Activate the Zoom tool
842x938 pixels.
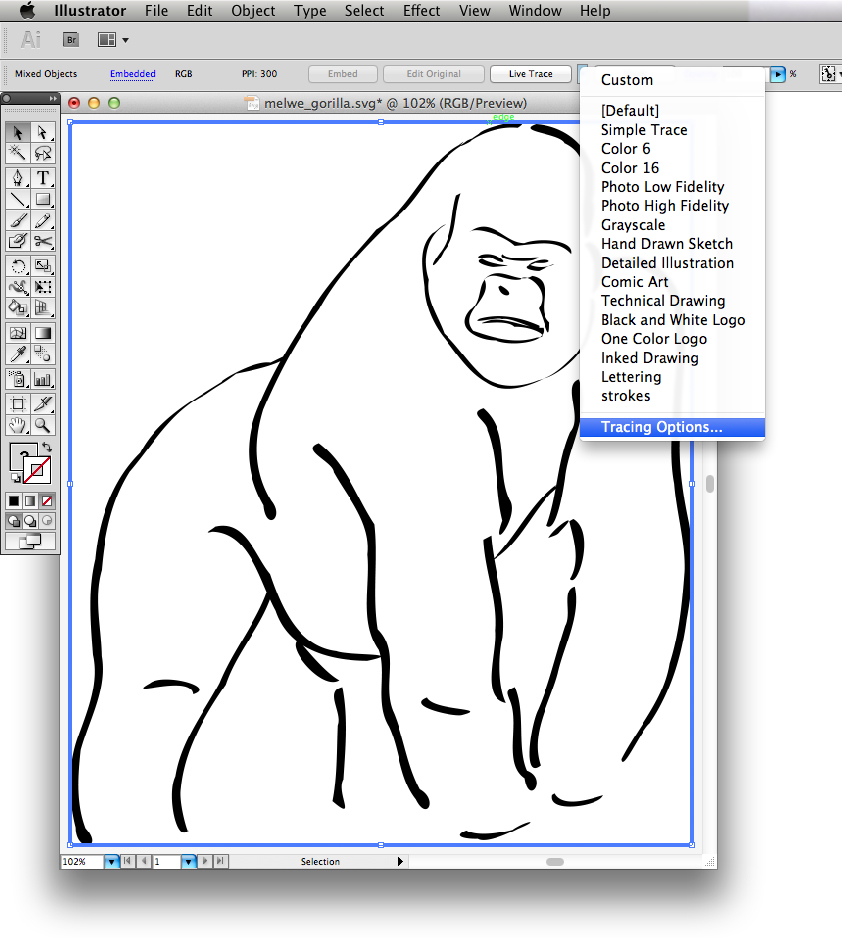[x=43, y=425]
